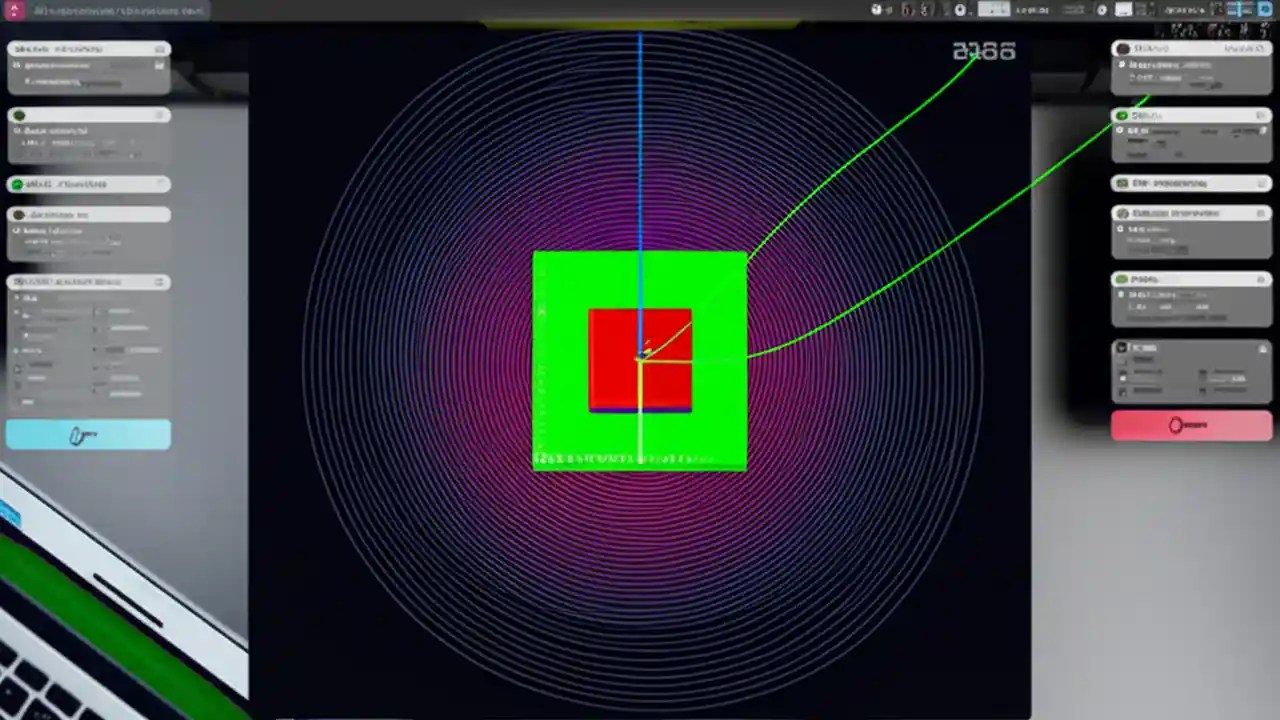This screenshot has width=1280, height=720.
Task: Click the gear icon in the topmost left panel header
Action: point(160,48)
